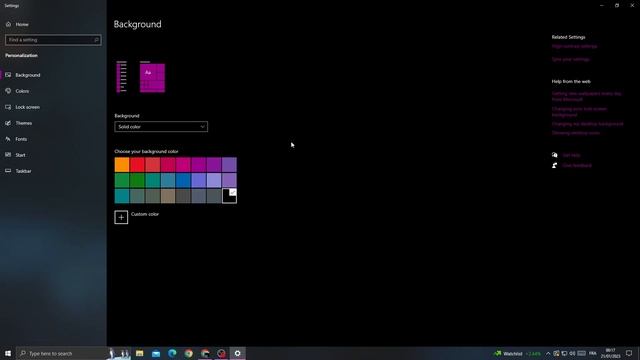Screen dimensions: 640x360
Task: Show hidden system tray icons
Action: (x=548, y=353)
